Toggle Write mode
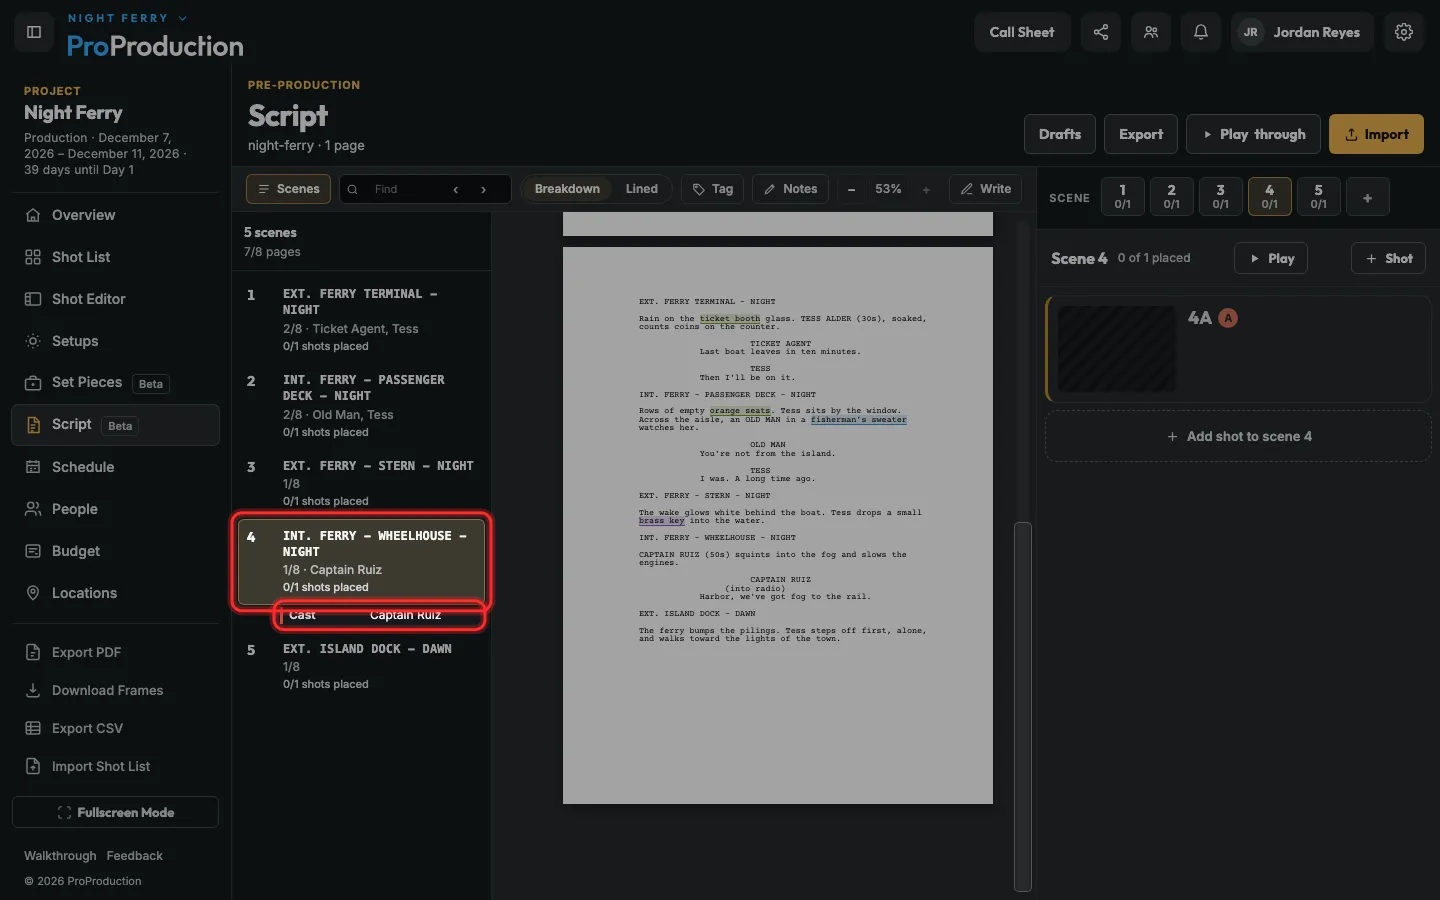Screen dimensions: 1440x900 click(985, 189)
